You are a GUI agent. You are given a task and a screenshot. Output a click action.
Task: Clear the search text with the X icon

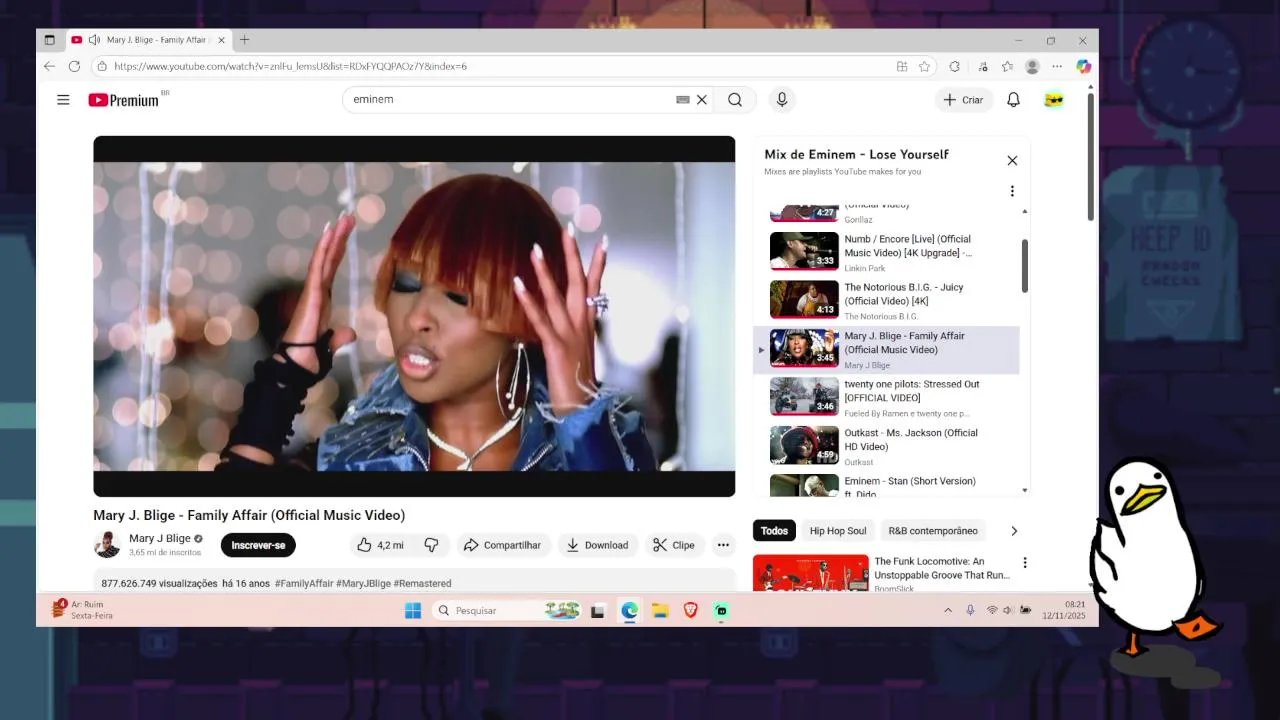click(x=702, y=100)
